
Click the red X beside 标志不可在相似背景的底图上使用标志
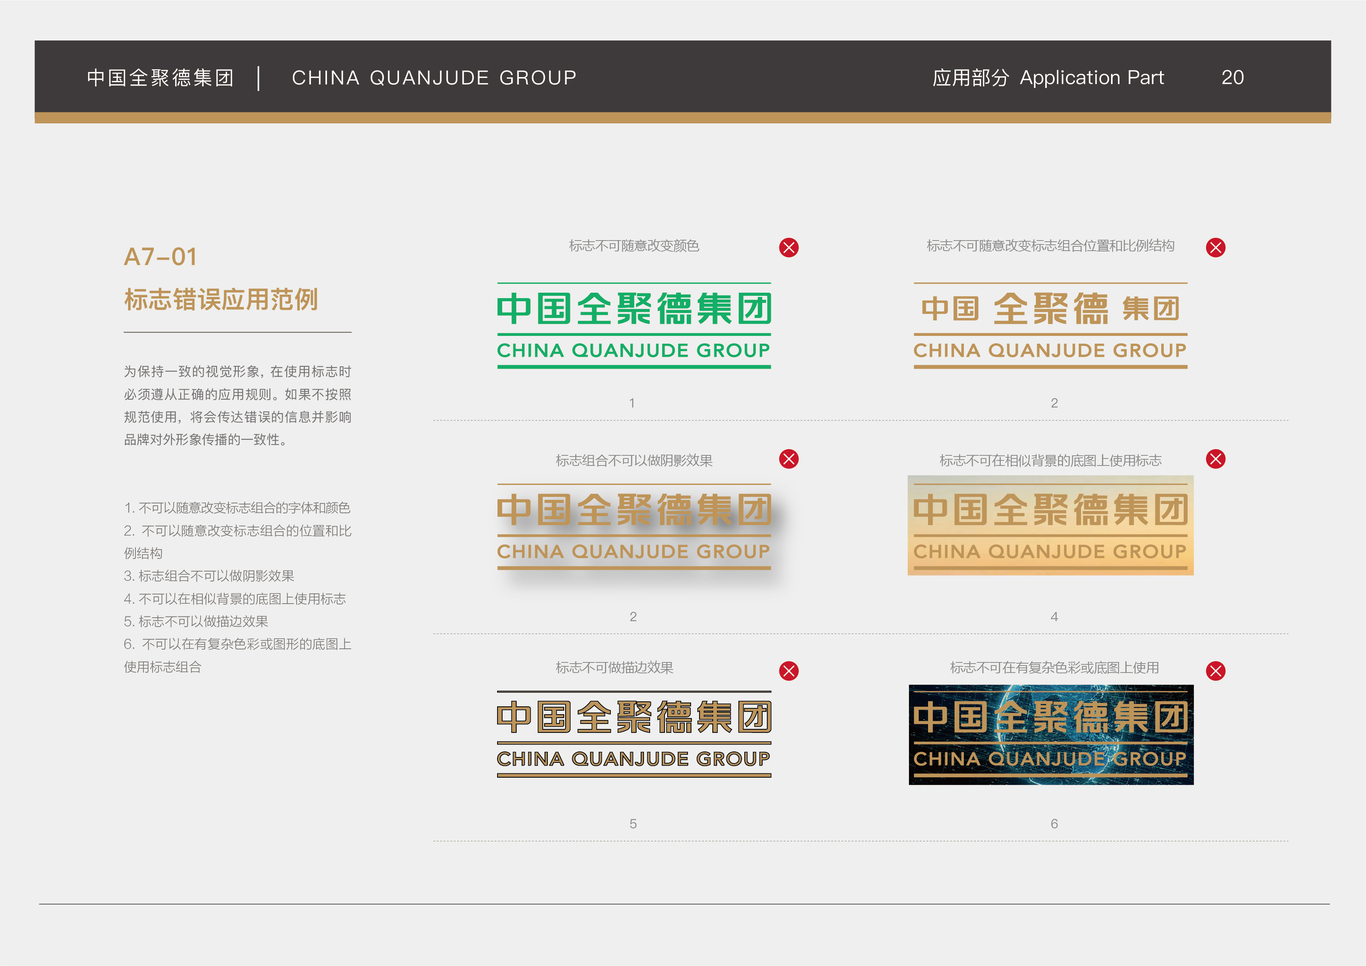coord(1216,459)
